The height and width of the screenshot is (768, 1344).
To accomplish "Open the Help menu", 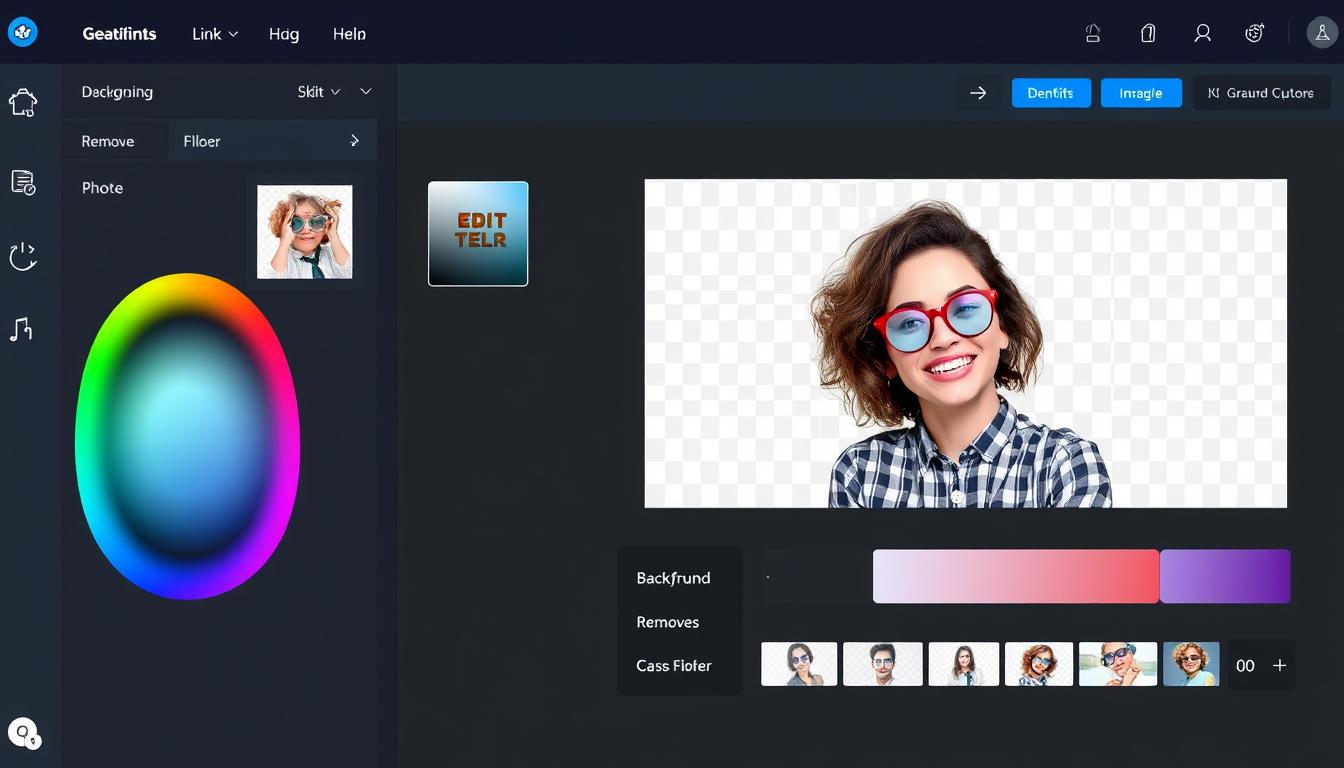I will (349, 34).
